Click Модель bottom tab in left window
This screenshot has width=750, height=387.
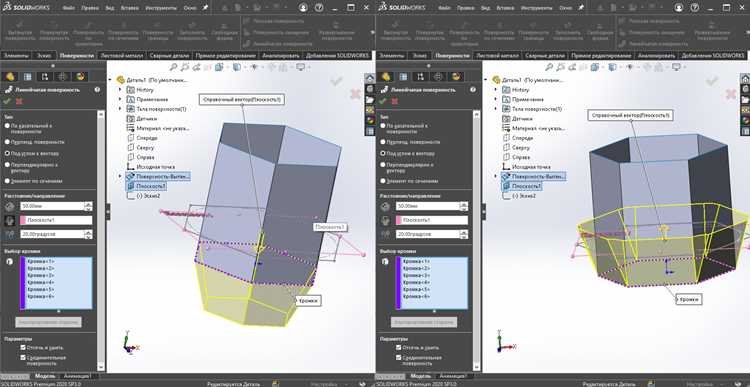(x=45, y=376)
